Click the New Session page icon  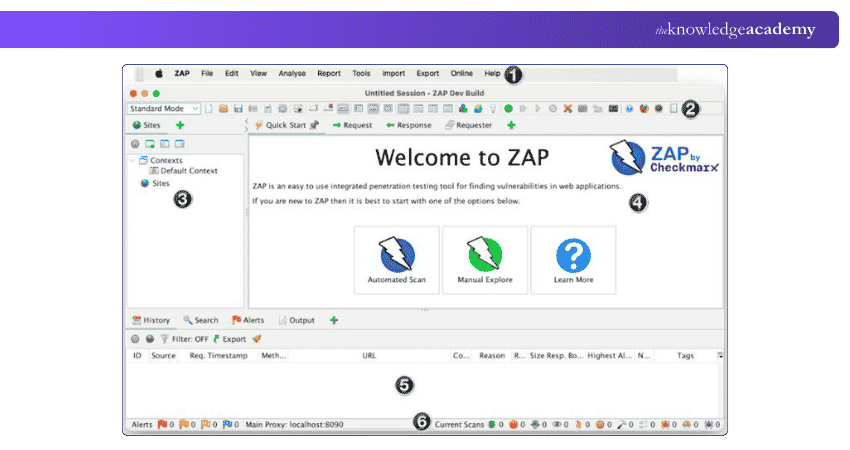tap(209, 108)
